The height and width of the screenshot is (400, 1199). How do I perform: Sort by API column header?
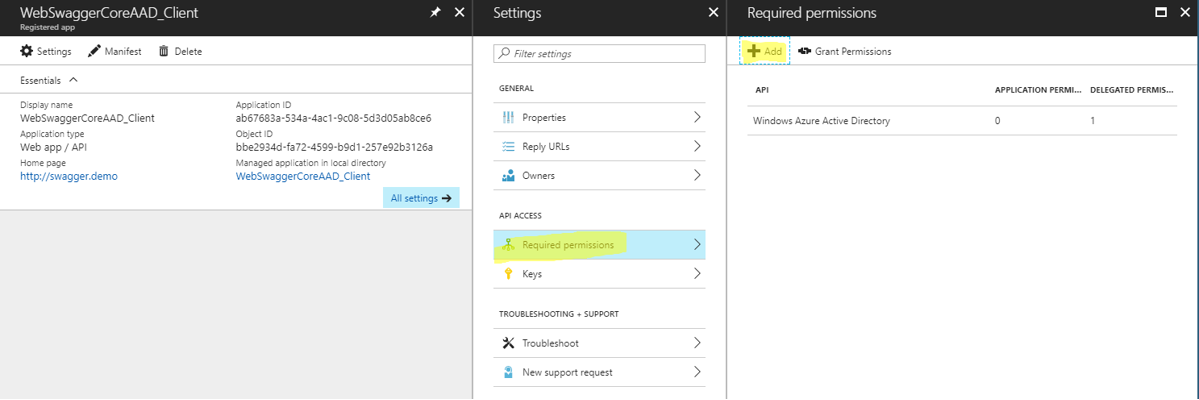pyautogui.click(x=762, y=90)
